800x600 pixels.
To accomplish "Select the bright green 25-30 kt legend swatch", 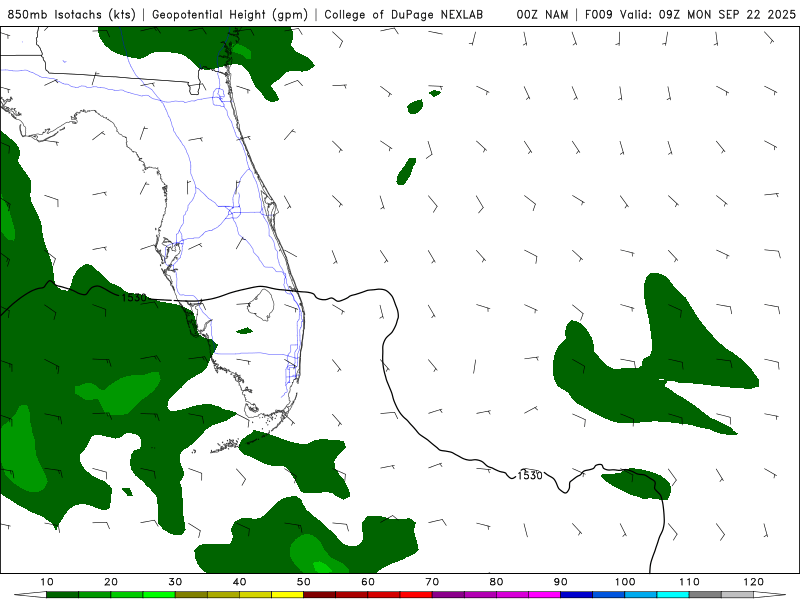I will 159,595.
